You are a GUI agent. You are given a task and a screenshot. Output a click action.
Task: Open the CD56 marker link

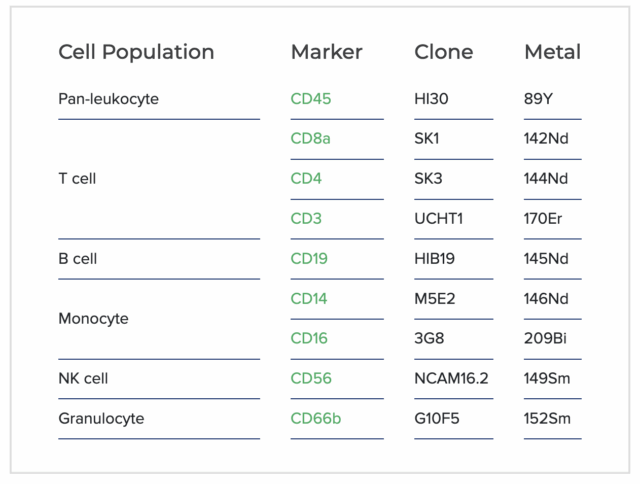pos(311,379)
